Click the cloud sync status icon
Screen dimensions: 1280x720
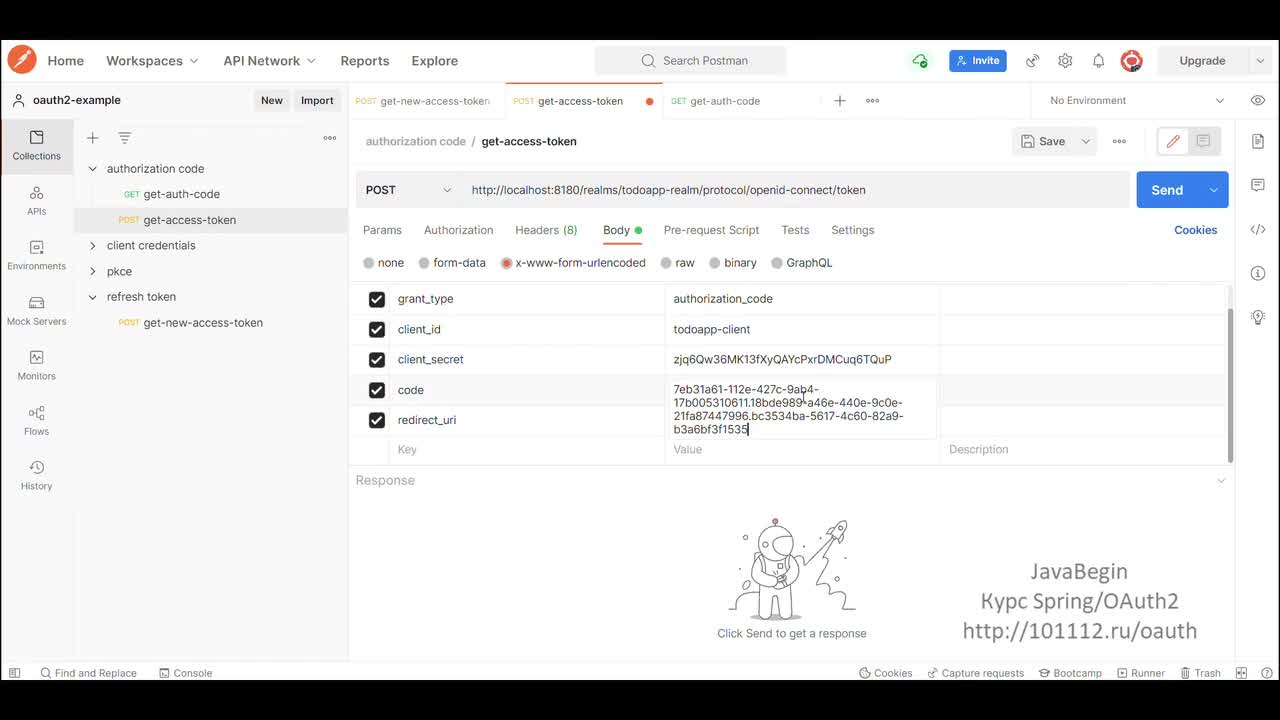(920, 61)
